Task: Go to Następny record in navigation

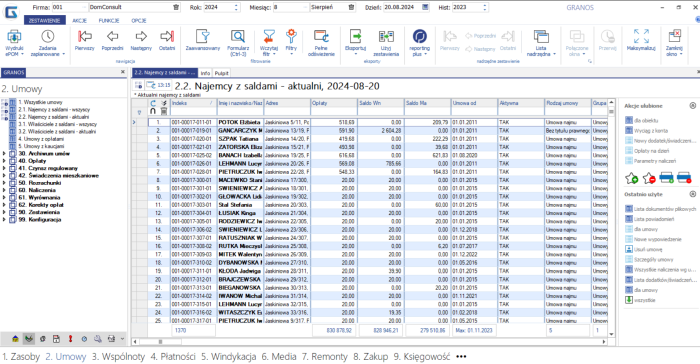Action: (x=141, y=40)
